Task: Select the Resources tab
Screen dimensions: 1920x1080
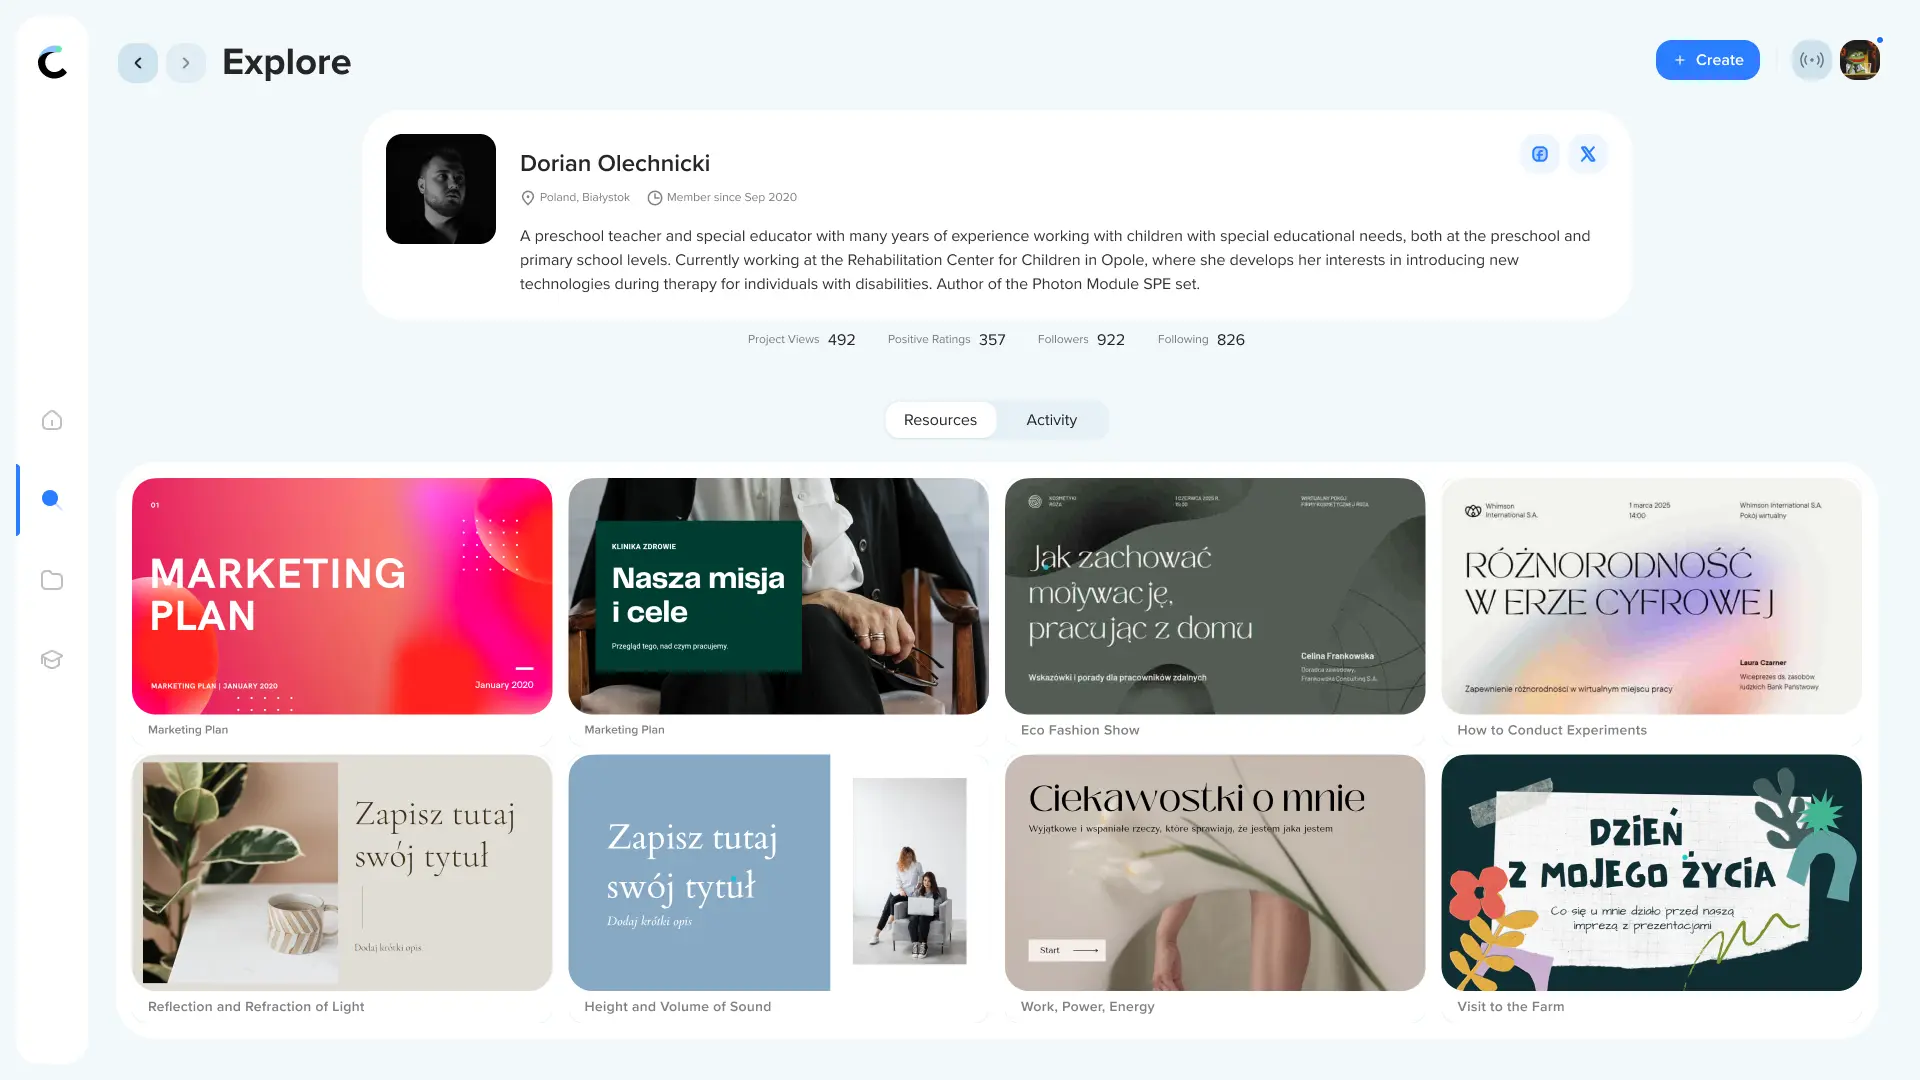Action: [940, 420]
